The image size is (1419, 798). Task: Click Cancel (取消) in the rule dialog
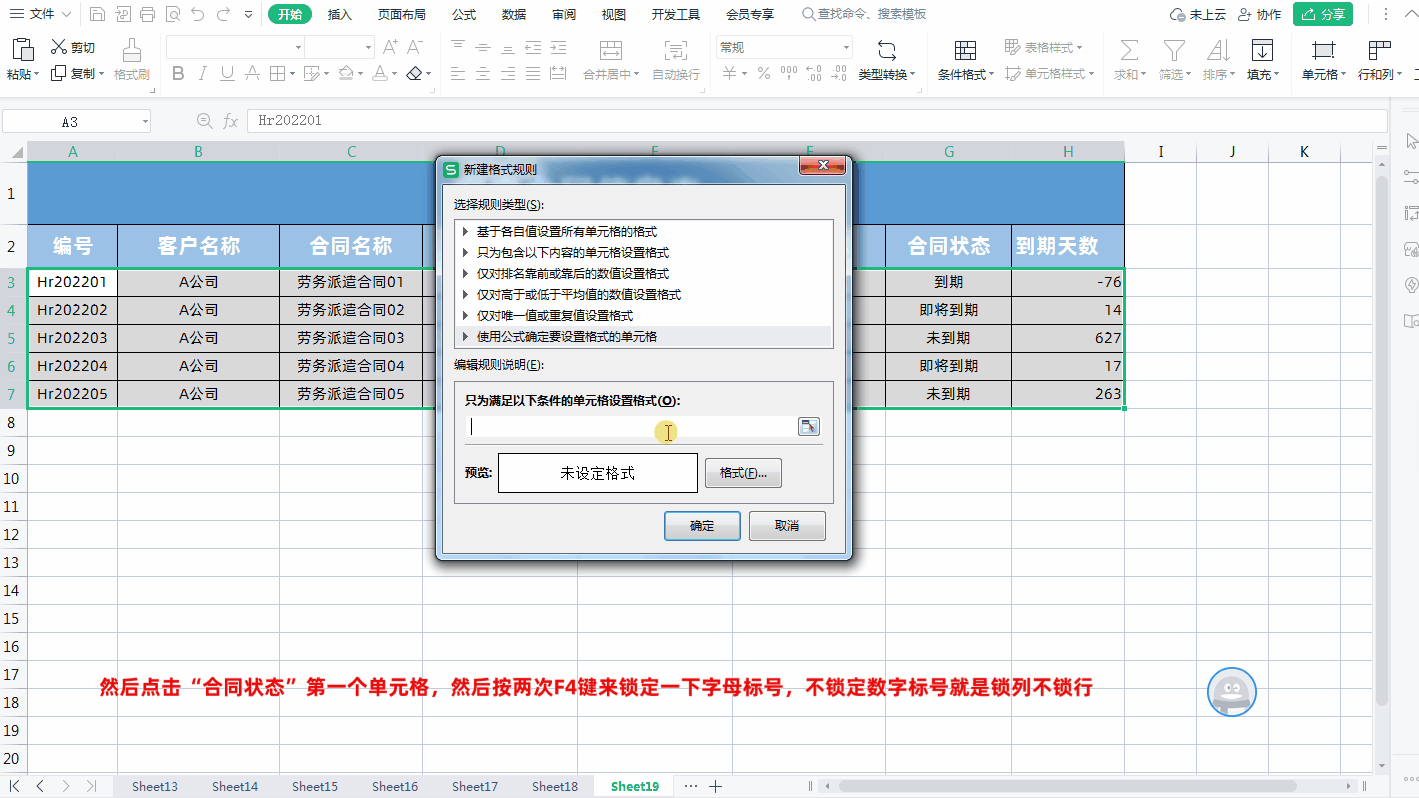[787, 525]
